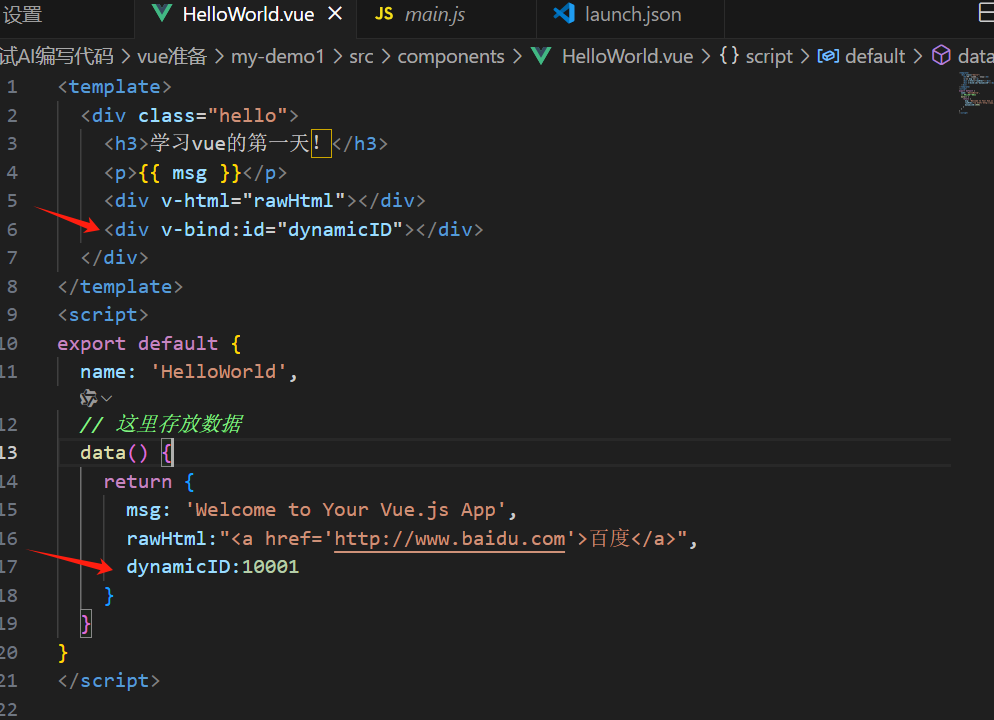Screen dimensions: 994x720
Task: Click dynamicID:10001 on line 17
Action: coord(212,567)
